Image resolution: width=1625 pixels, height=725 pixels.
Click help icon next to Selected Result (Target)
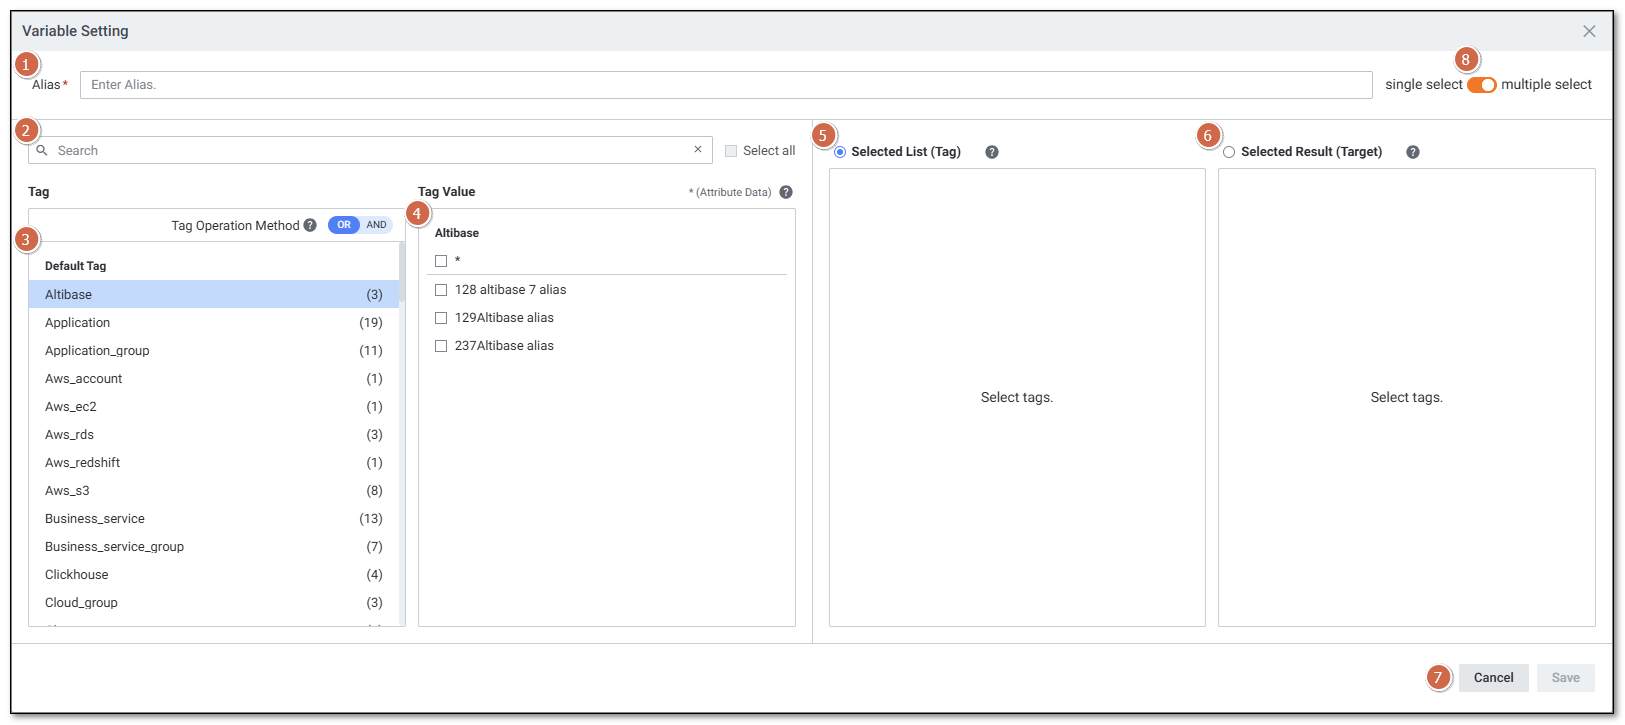tap(1412, 152)
